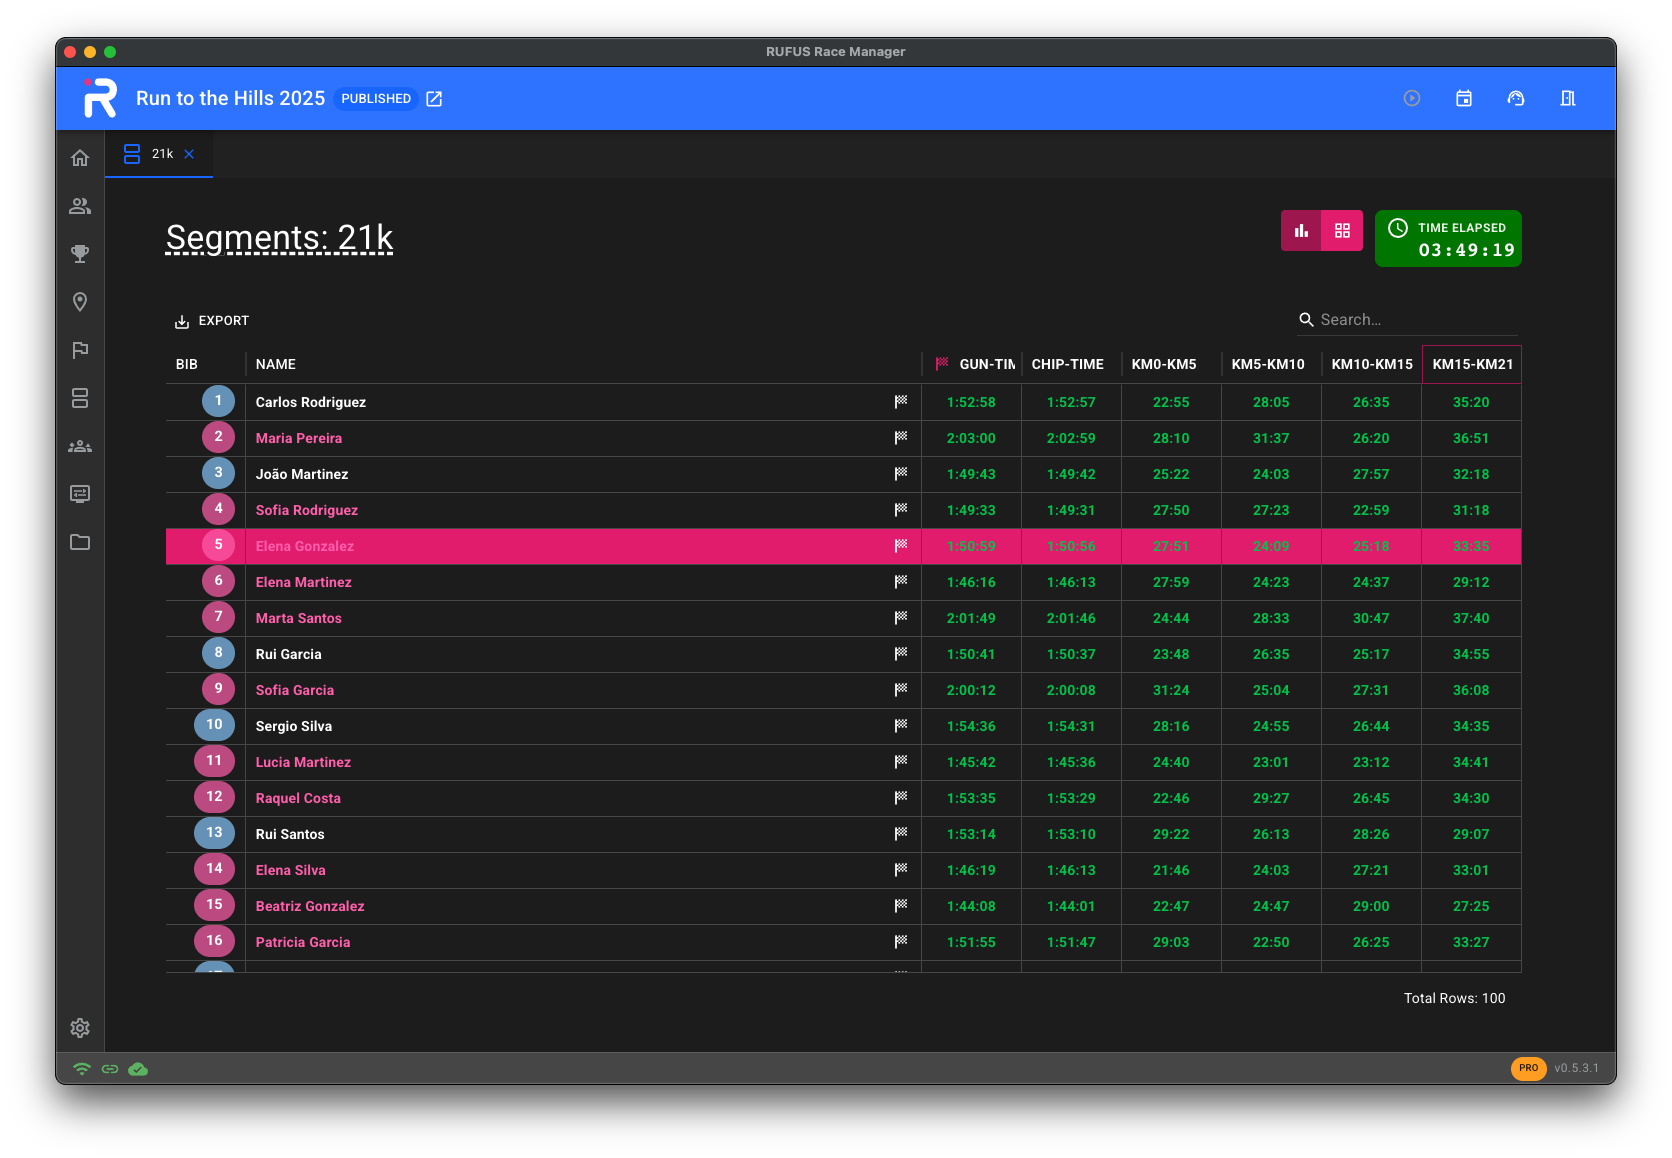
Task: Click the EXPORT button
Action: coord(212,321)
